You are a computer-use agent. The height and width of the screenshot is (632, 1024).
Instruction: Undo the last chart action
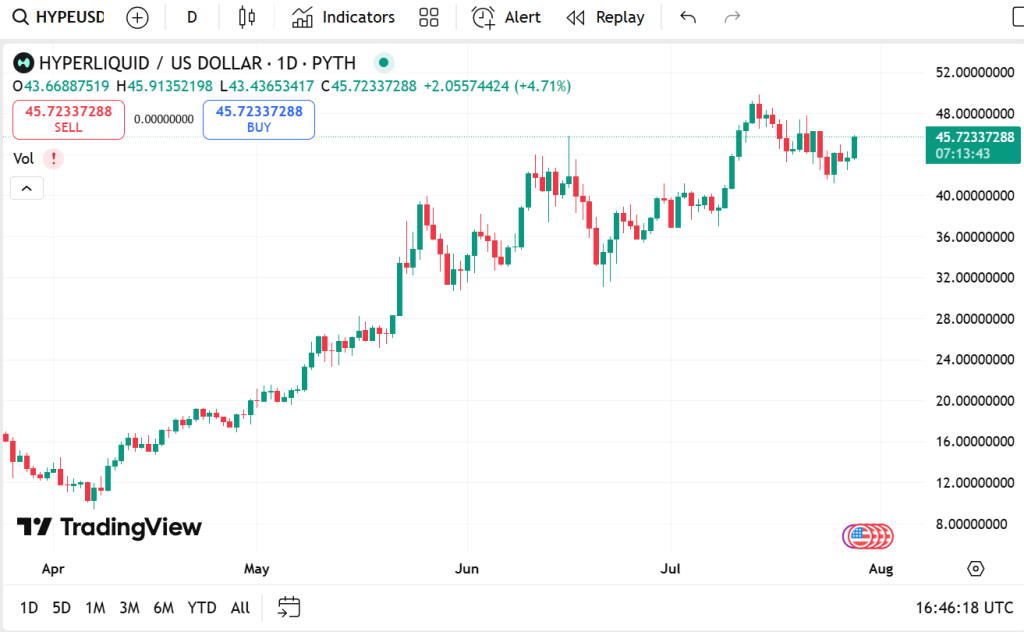(688, 17)
